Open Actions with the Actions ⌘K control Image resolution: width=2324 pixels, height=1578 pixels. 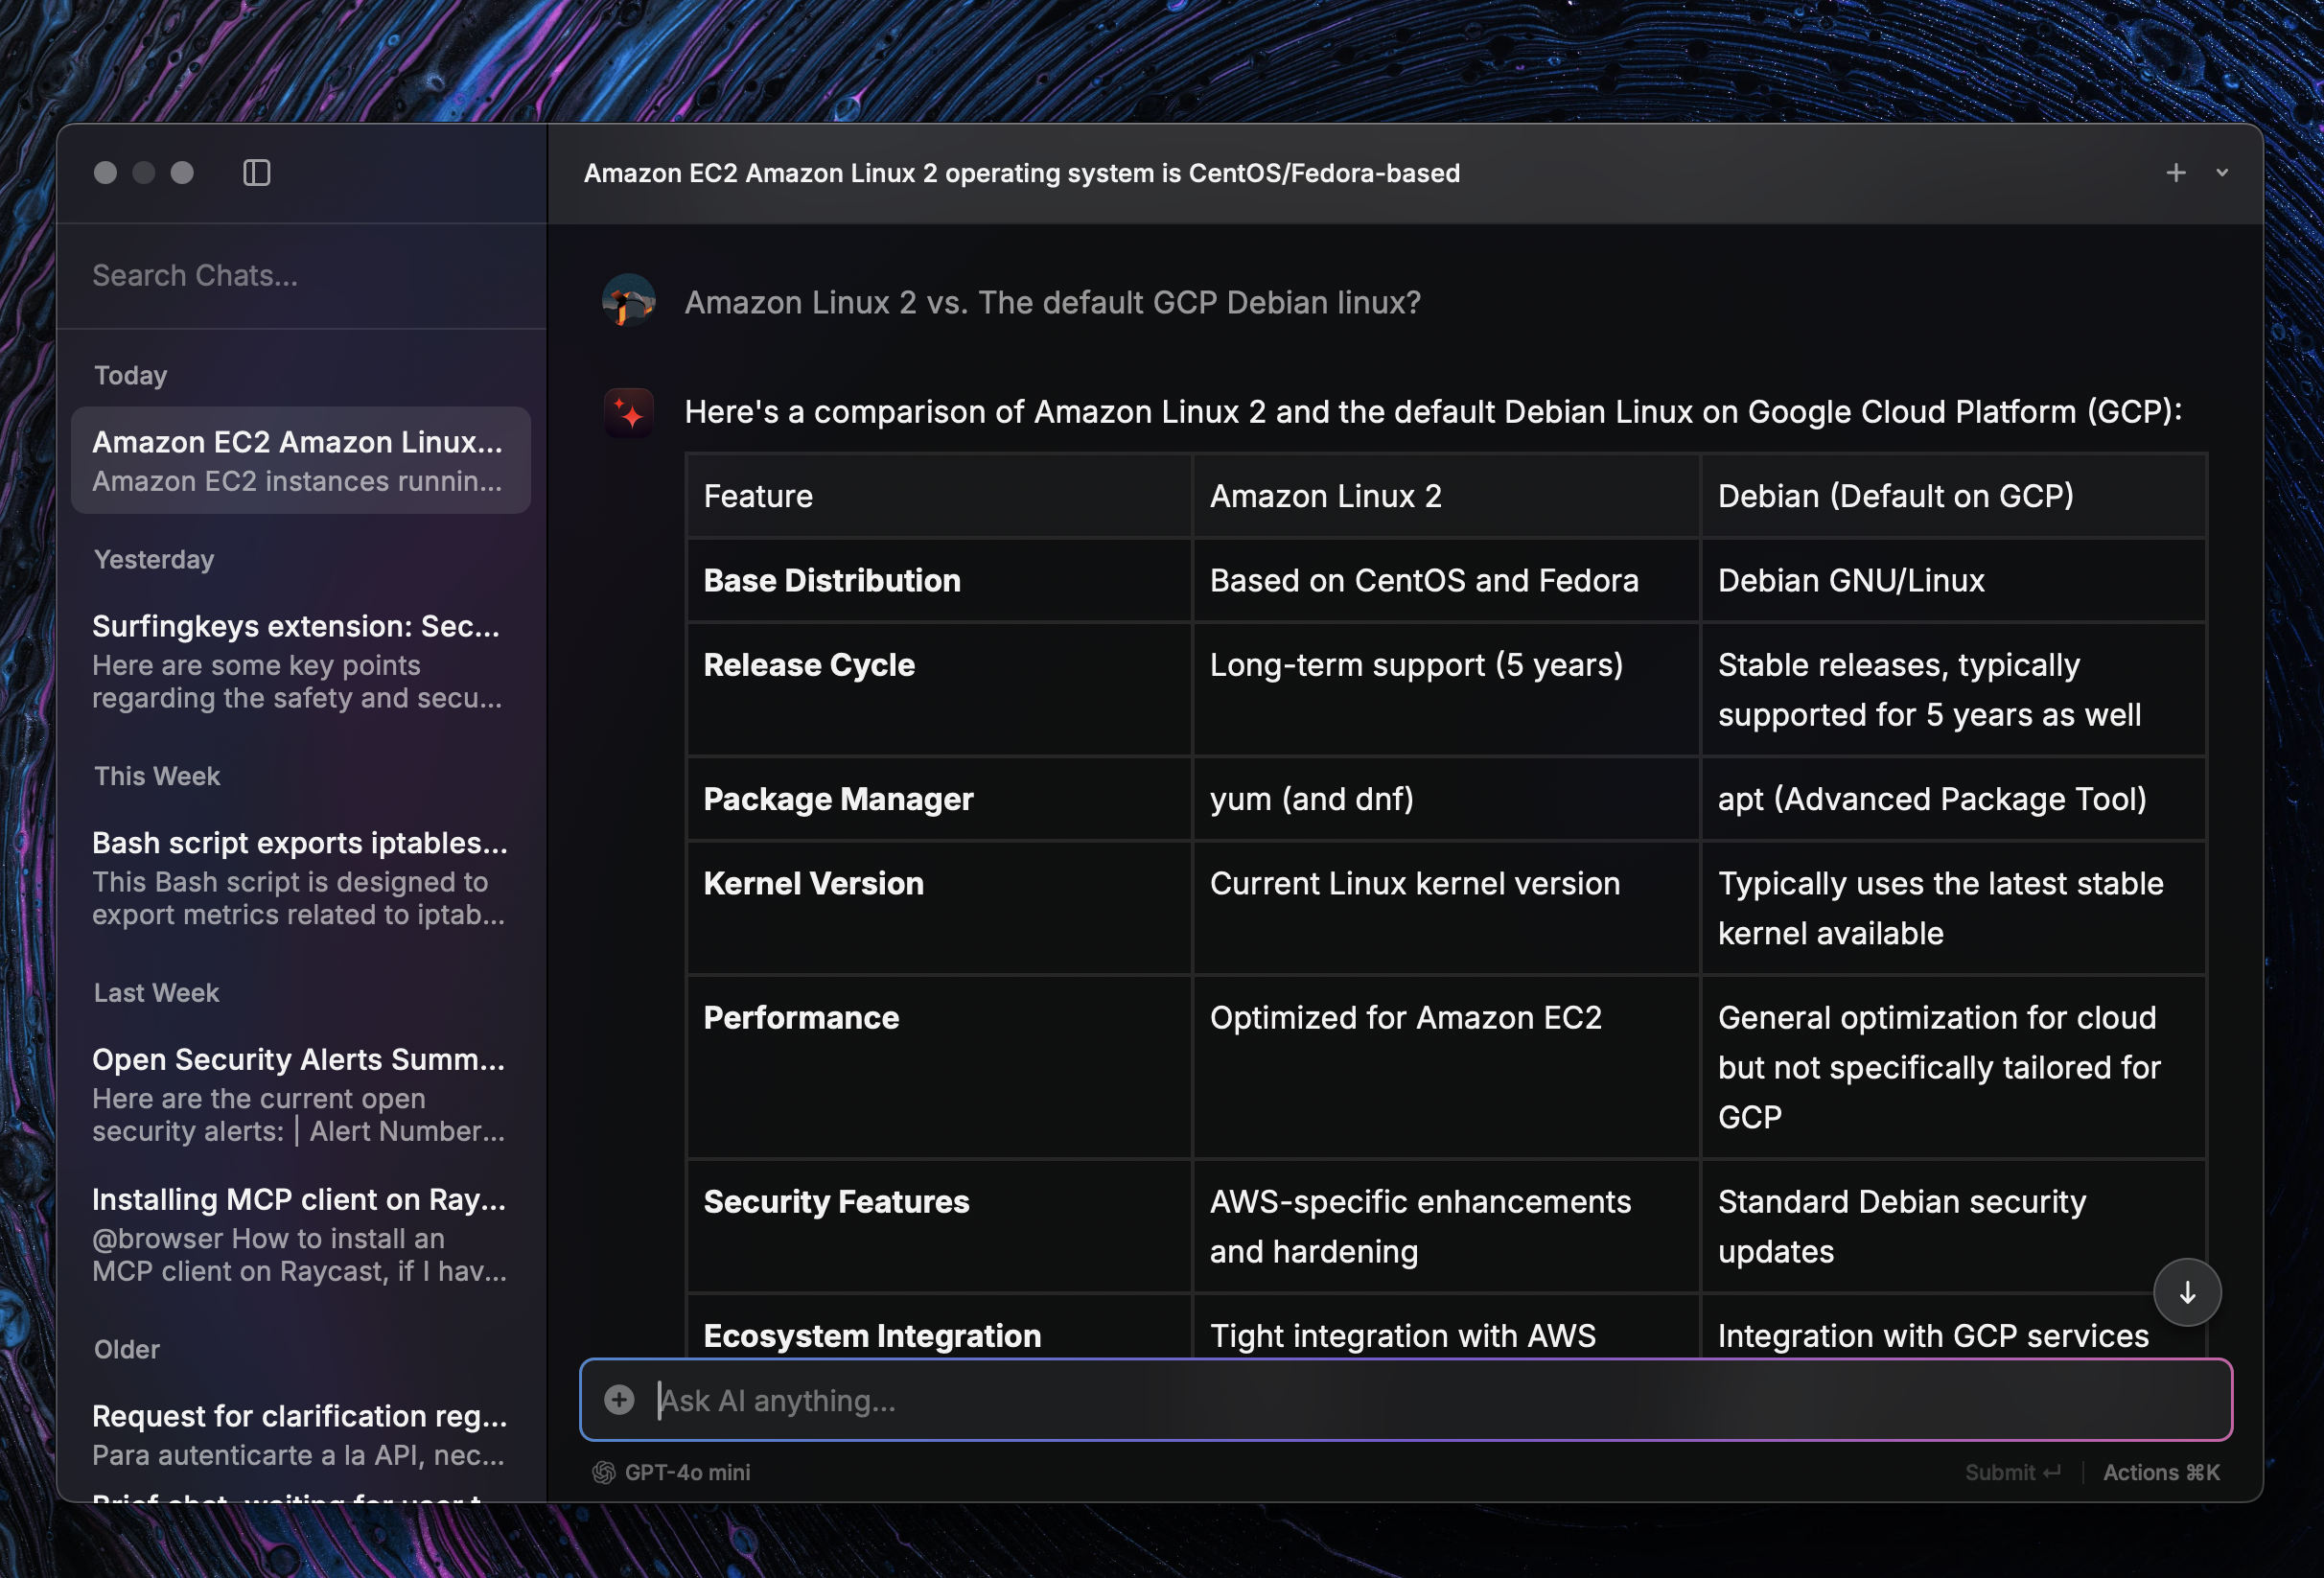(x=2161, y=1471)
